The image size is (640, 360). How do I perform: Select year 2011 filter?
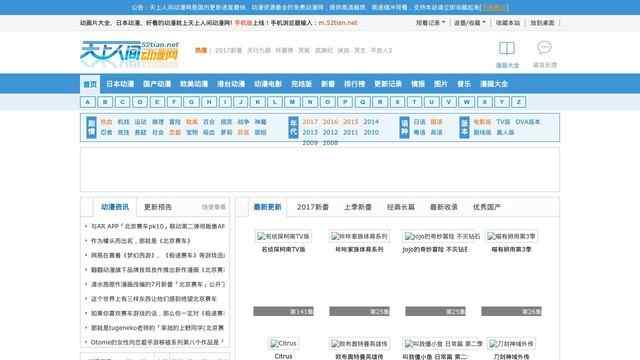point(351,133)
